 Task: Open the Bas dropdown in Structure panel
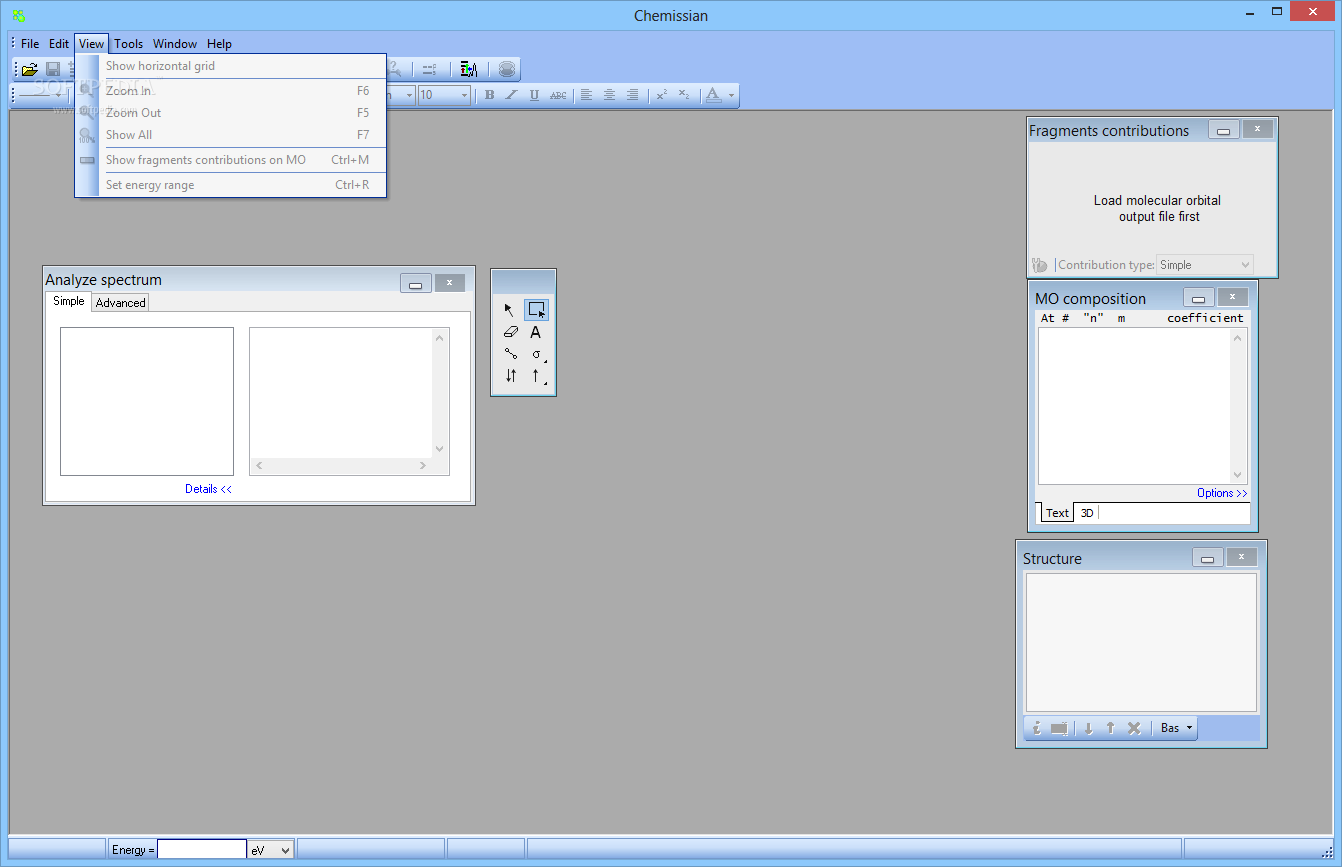(x=1176, y=728)
